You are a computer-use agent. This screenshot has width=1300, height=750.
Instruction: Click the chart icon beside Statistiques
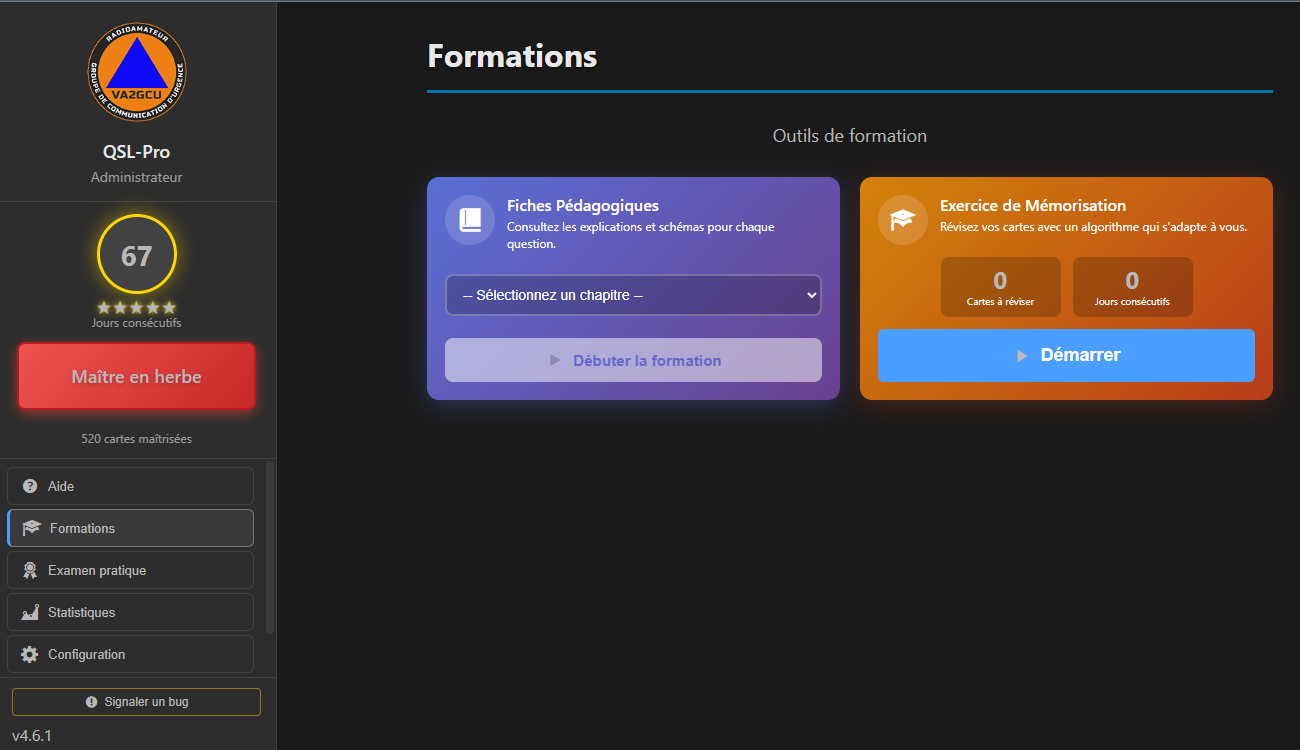(x=30, y=612)
